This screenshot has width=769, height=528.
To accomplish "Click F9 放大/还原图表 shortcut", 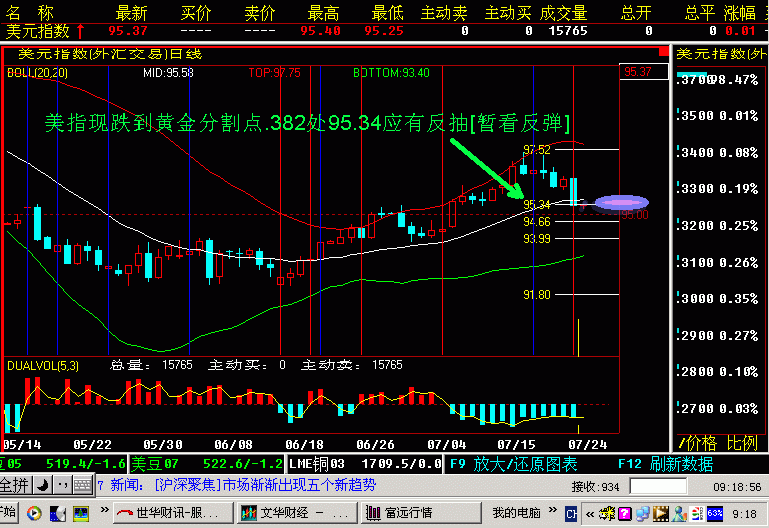I will click(x=513, y=464).
